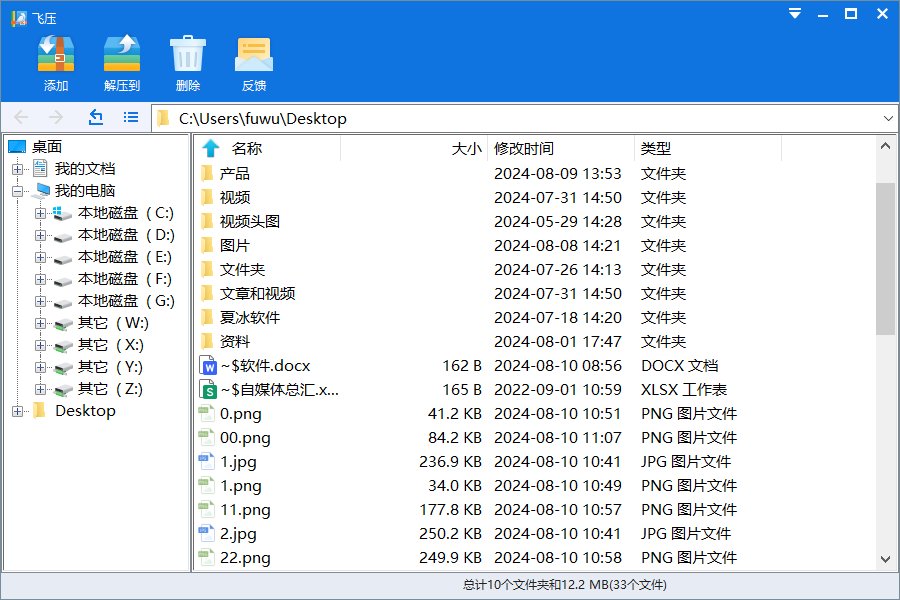The image size is (900, 600).
Task: Click the 夏冰软件 folder icon
Action: pos(207,317)
